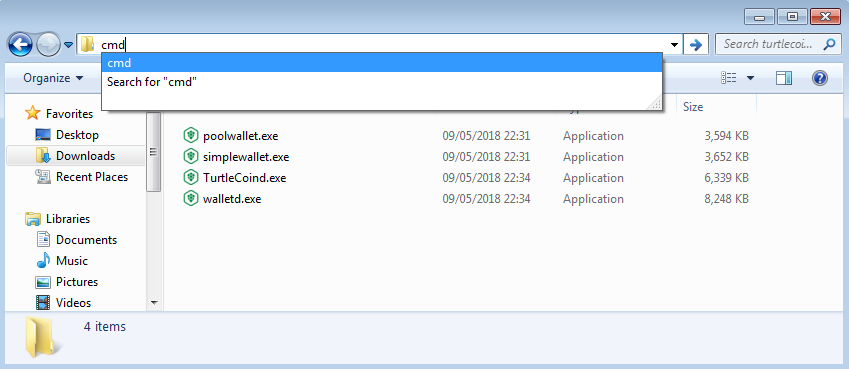Click the Favorites star icon
The image size is (849, 369).
pos(32,113)
